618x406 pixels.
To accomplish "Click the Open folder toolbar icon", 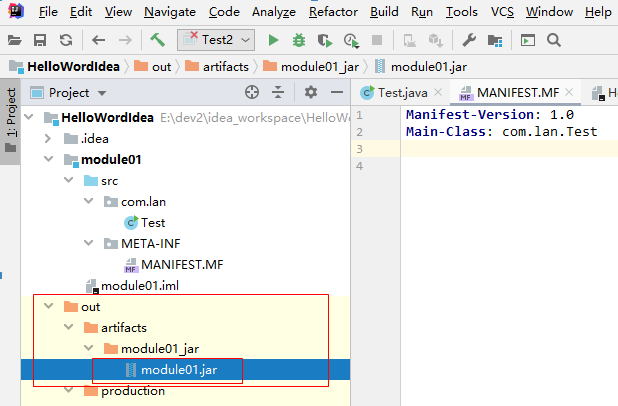I will coord(15,40).
